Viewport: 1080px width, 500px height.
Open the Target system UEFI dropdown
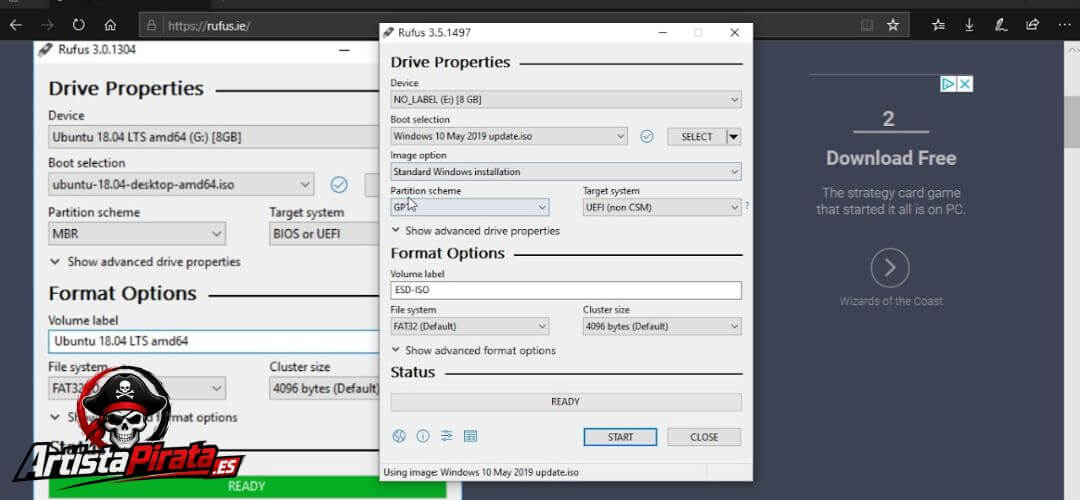pos(662,207)
